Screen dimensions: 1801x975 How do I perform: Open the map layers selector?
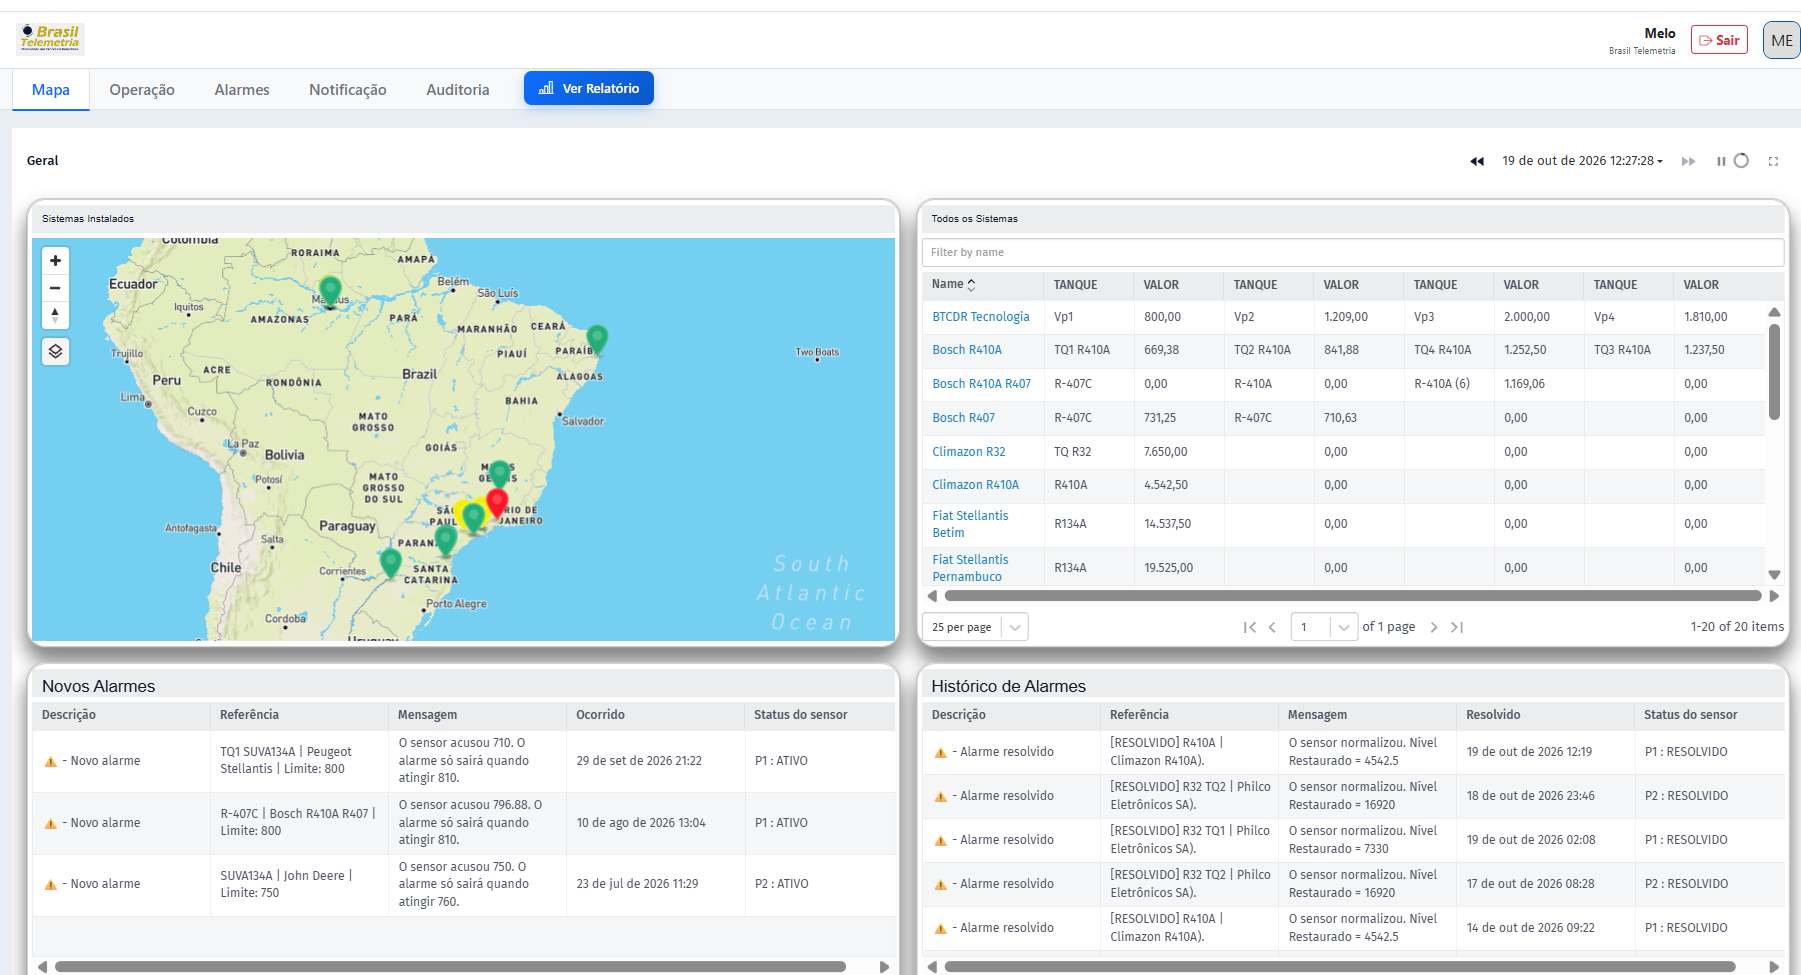55,351
